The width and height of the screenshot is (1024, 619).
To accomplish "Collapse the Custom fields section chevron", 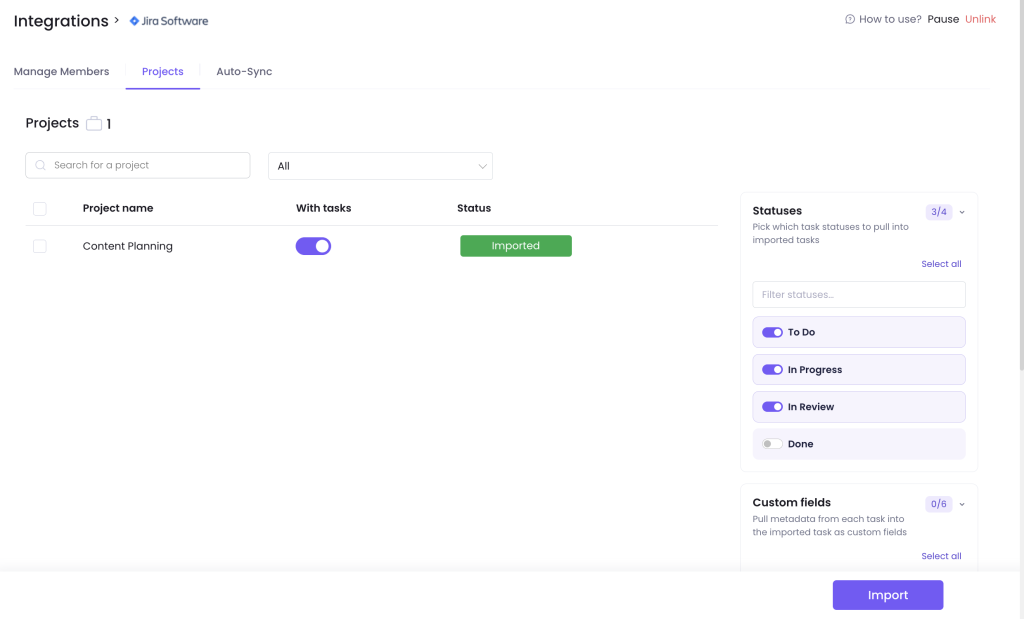I will [x=962, y=504].
